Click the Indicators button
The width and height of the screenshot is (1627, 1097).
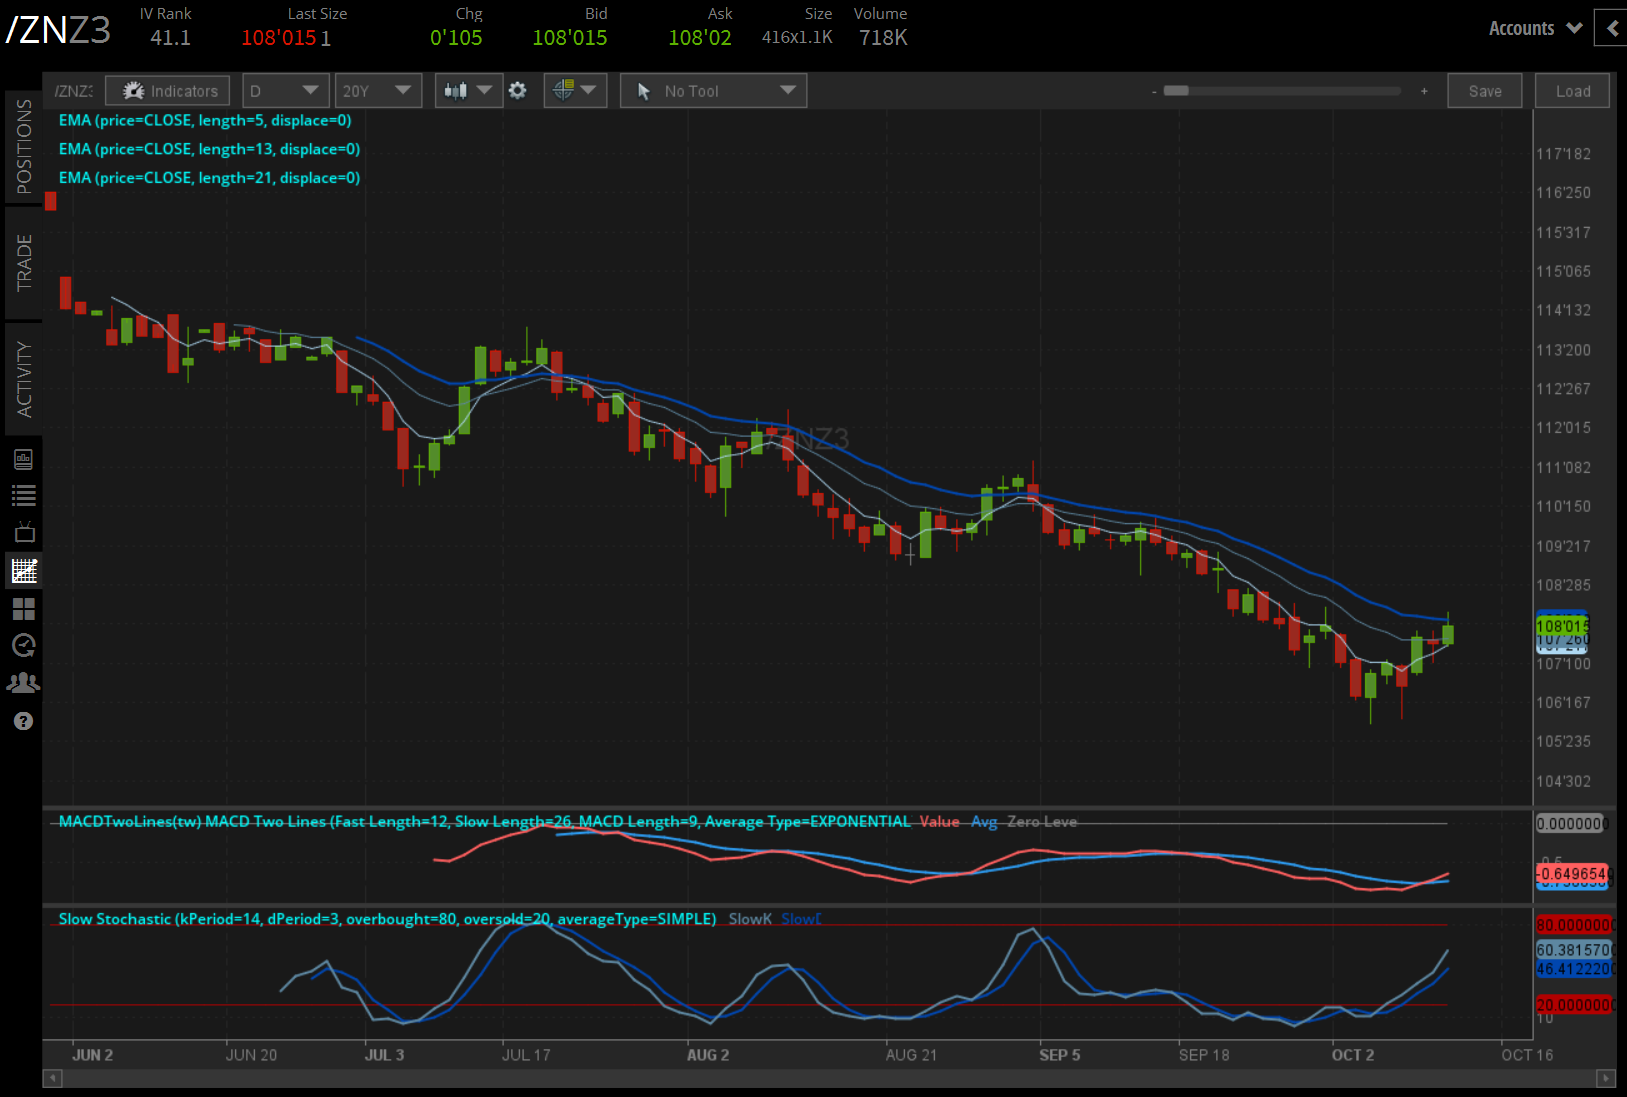coord(168,91)
